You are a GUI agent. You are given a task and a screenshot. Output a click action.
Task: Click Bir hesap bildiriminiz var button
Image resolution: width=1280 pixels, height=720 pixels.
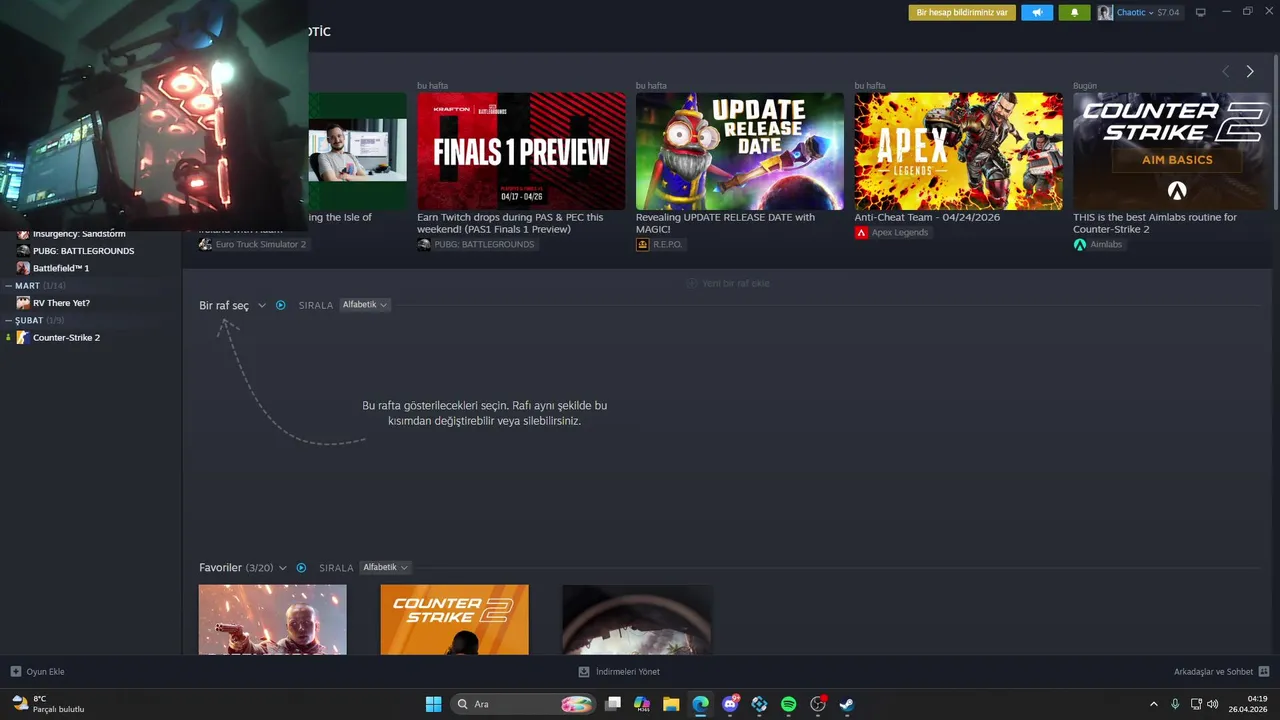click(962, 13)
